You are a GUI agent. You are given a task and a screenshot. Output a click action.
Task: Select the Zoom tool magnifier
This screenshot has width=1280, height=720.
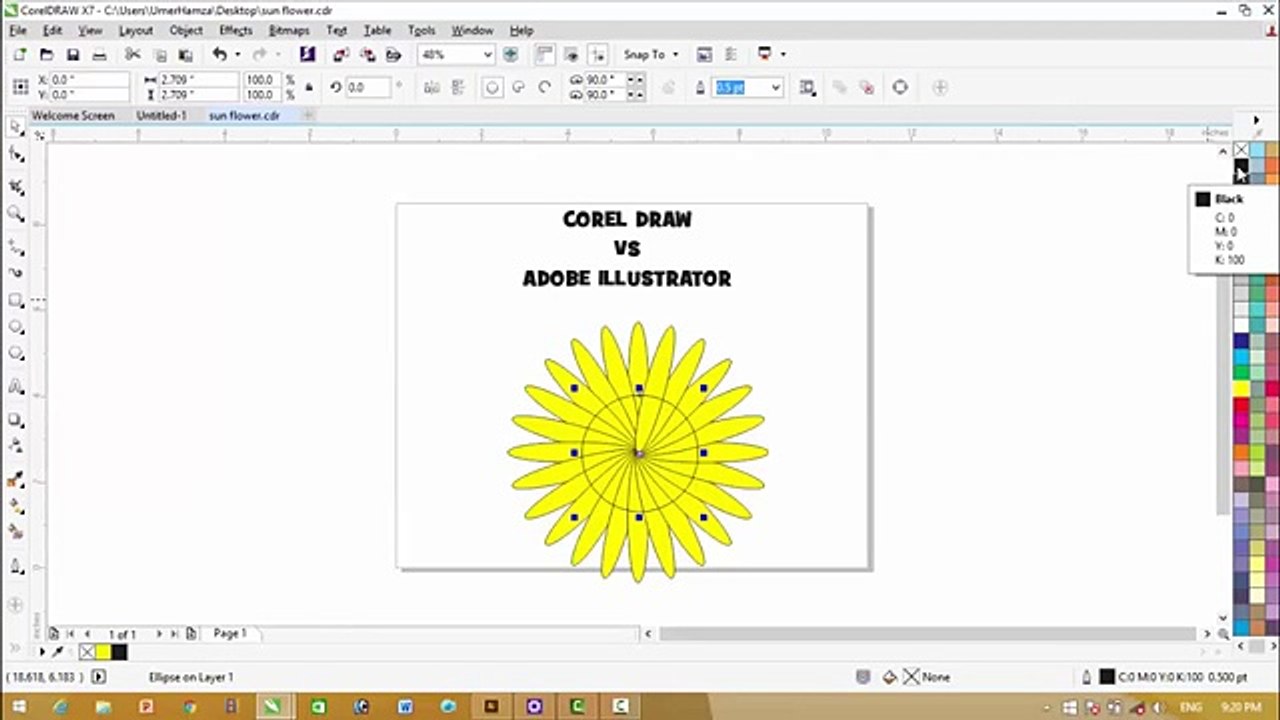16,214
